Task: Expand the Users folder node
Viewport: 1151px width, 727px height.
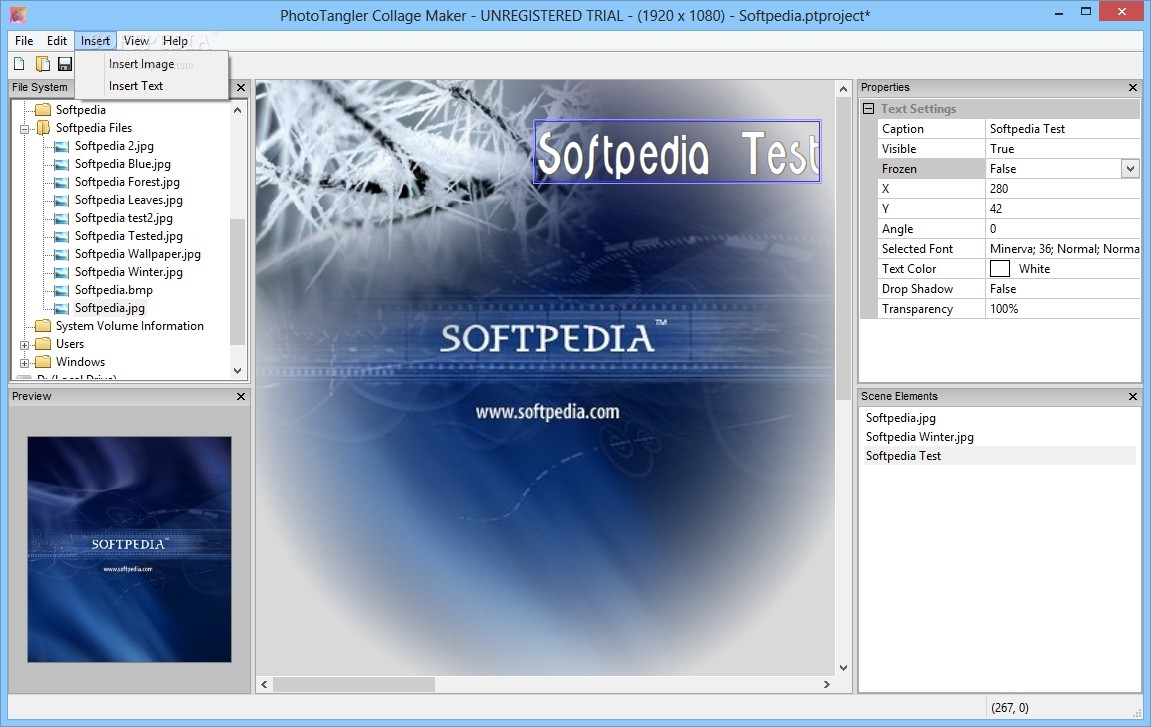Action: click(24, 344)
